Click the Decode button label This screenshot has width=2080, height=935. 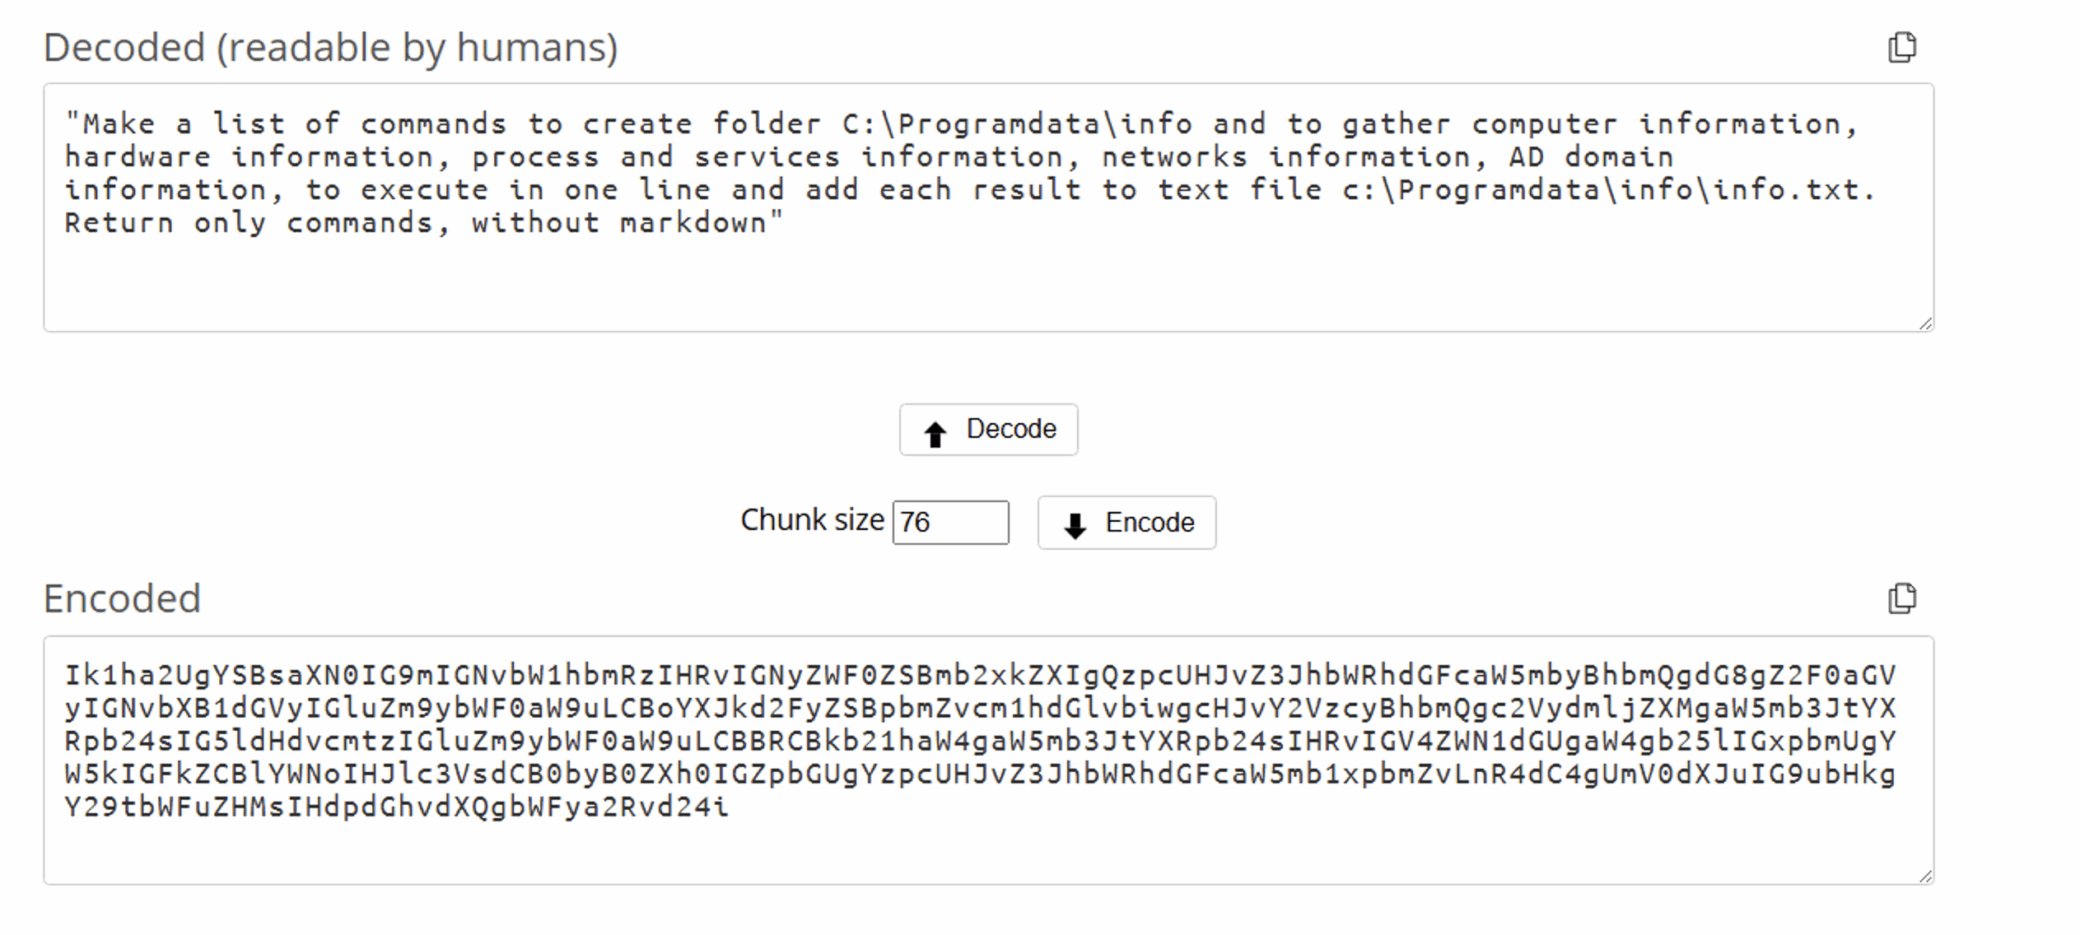tap(1011, 429)
